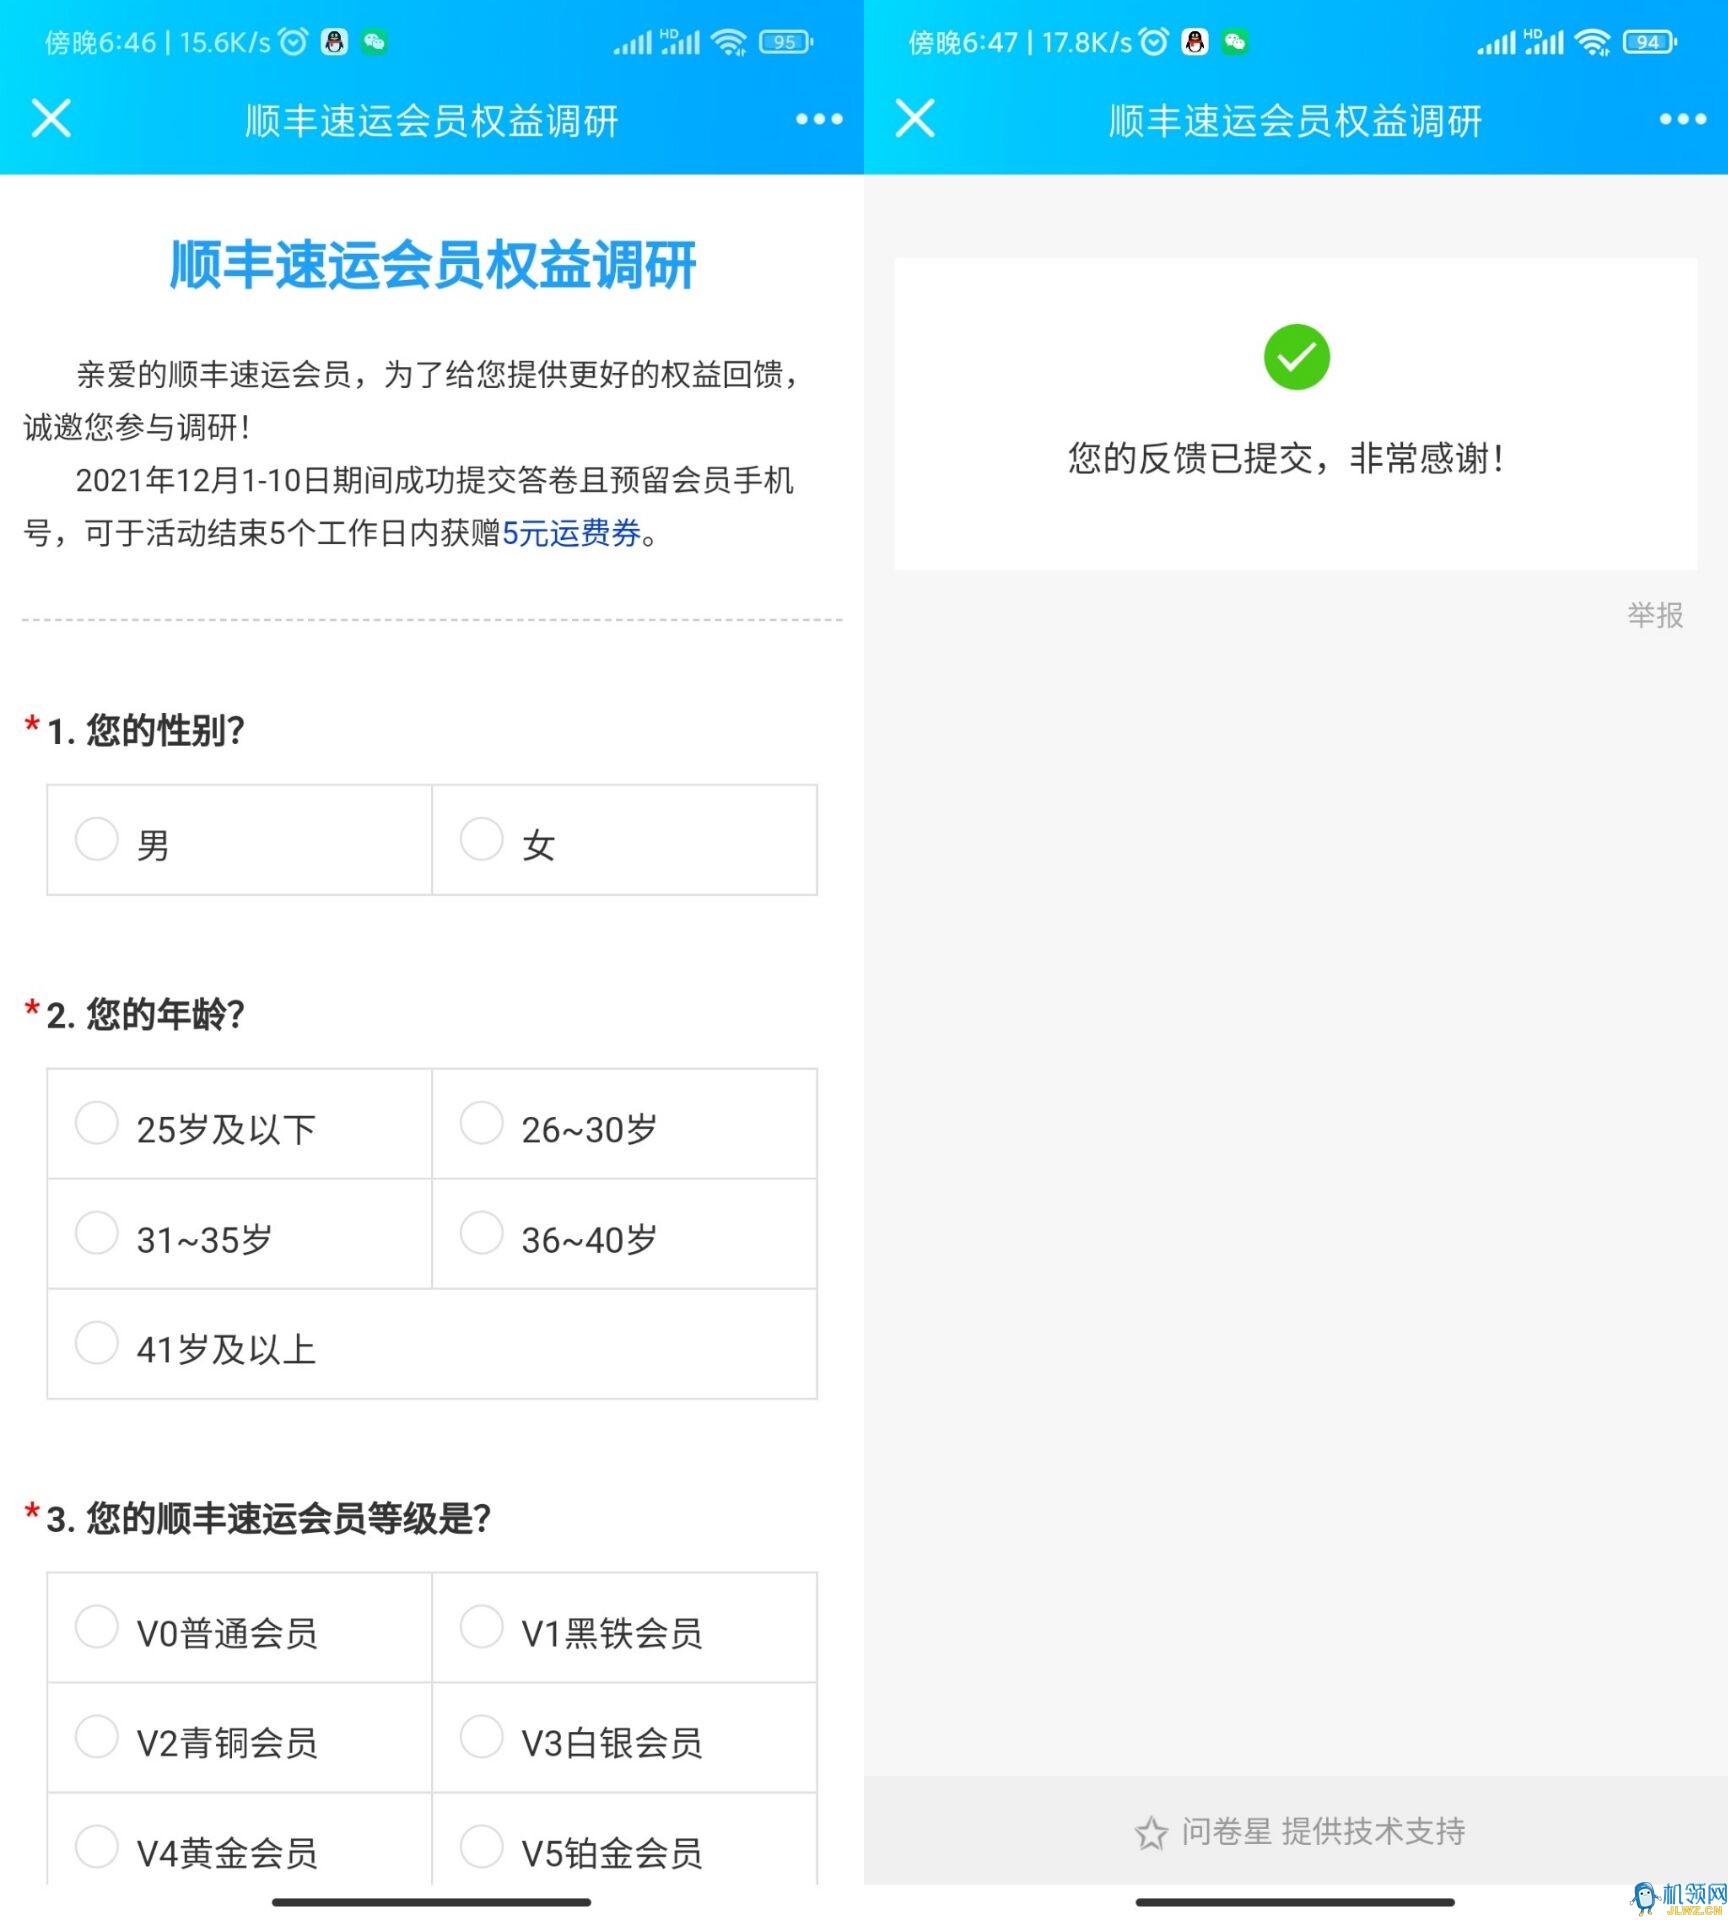Tap question 1. 您的性别?
This screenshot has height=1920, width=1728.
(x=146, y=730)
